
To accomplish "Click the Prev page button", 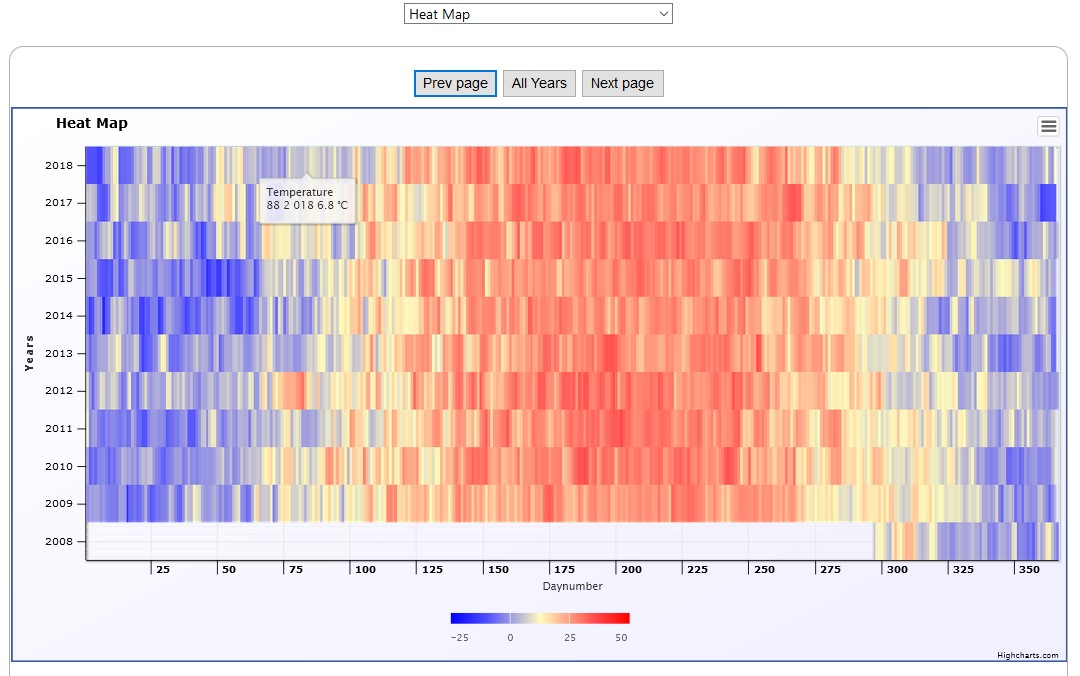I will click(455, 84).
